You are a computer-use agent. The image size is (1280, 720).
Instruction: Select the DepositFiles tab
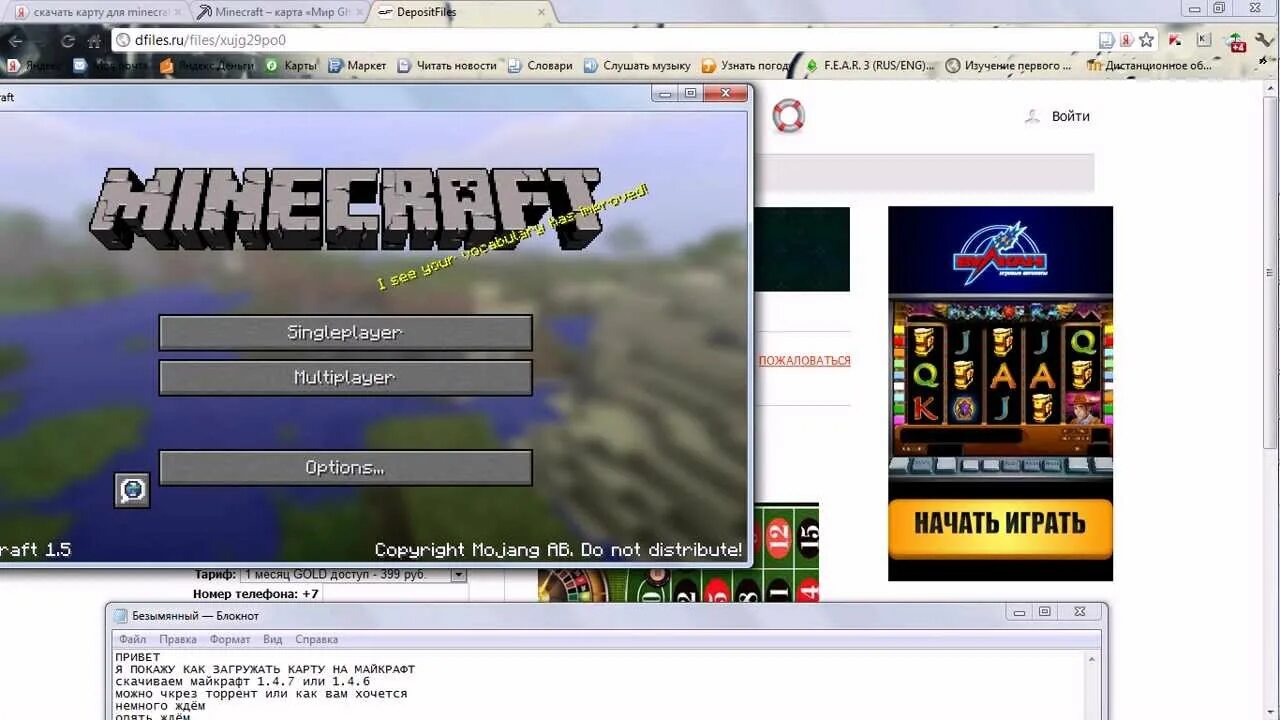click(463, 12)
